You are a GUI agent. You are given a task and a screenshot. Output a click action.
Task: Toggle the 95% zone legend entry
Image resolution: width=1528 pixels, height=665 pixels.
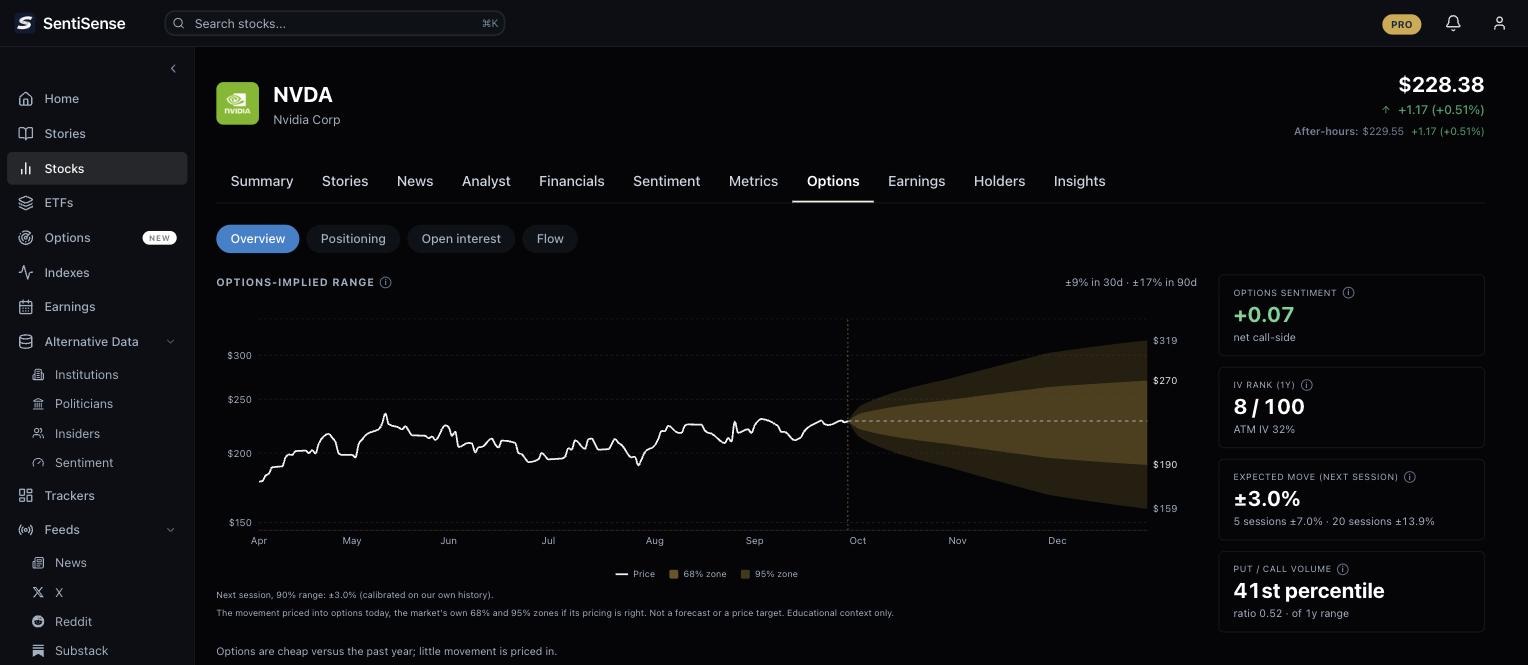(x=769, y=574)
